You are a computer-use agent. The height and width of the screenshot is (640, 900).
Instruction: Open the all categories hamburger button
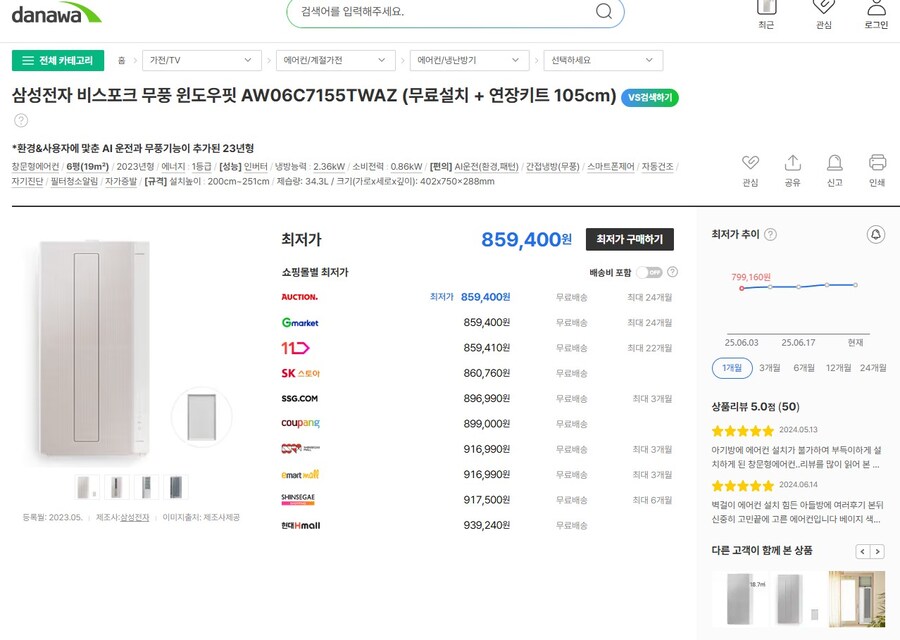coord(58,60)
